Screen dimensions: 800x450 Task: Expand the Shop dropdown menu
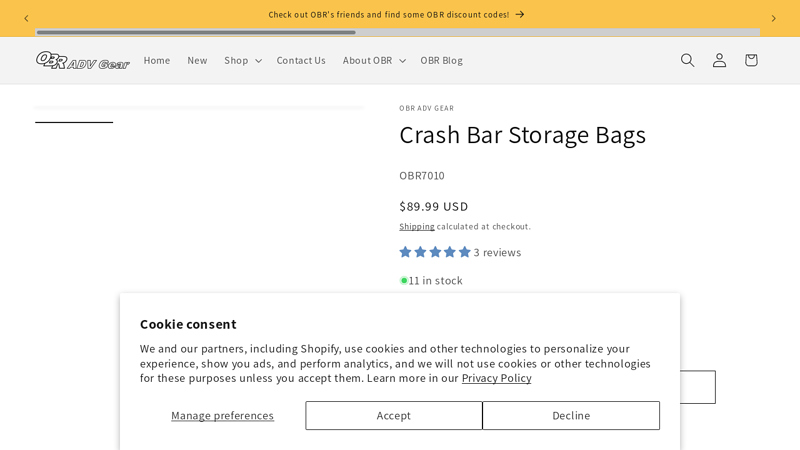pos(243,60)
